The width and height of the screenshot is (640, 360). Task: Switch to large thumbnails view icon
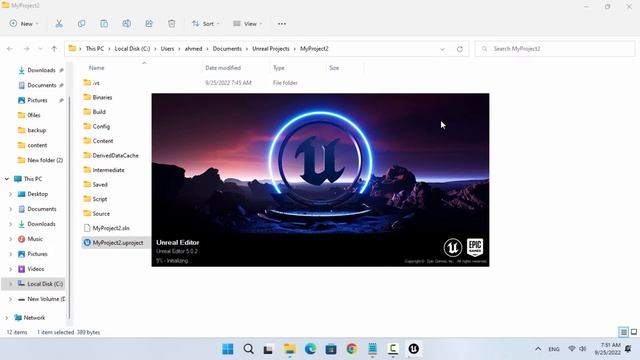pos(634,332)
